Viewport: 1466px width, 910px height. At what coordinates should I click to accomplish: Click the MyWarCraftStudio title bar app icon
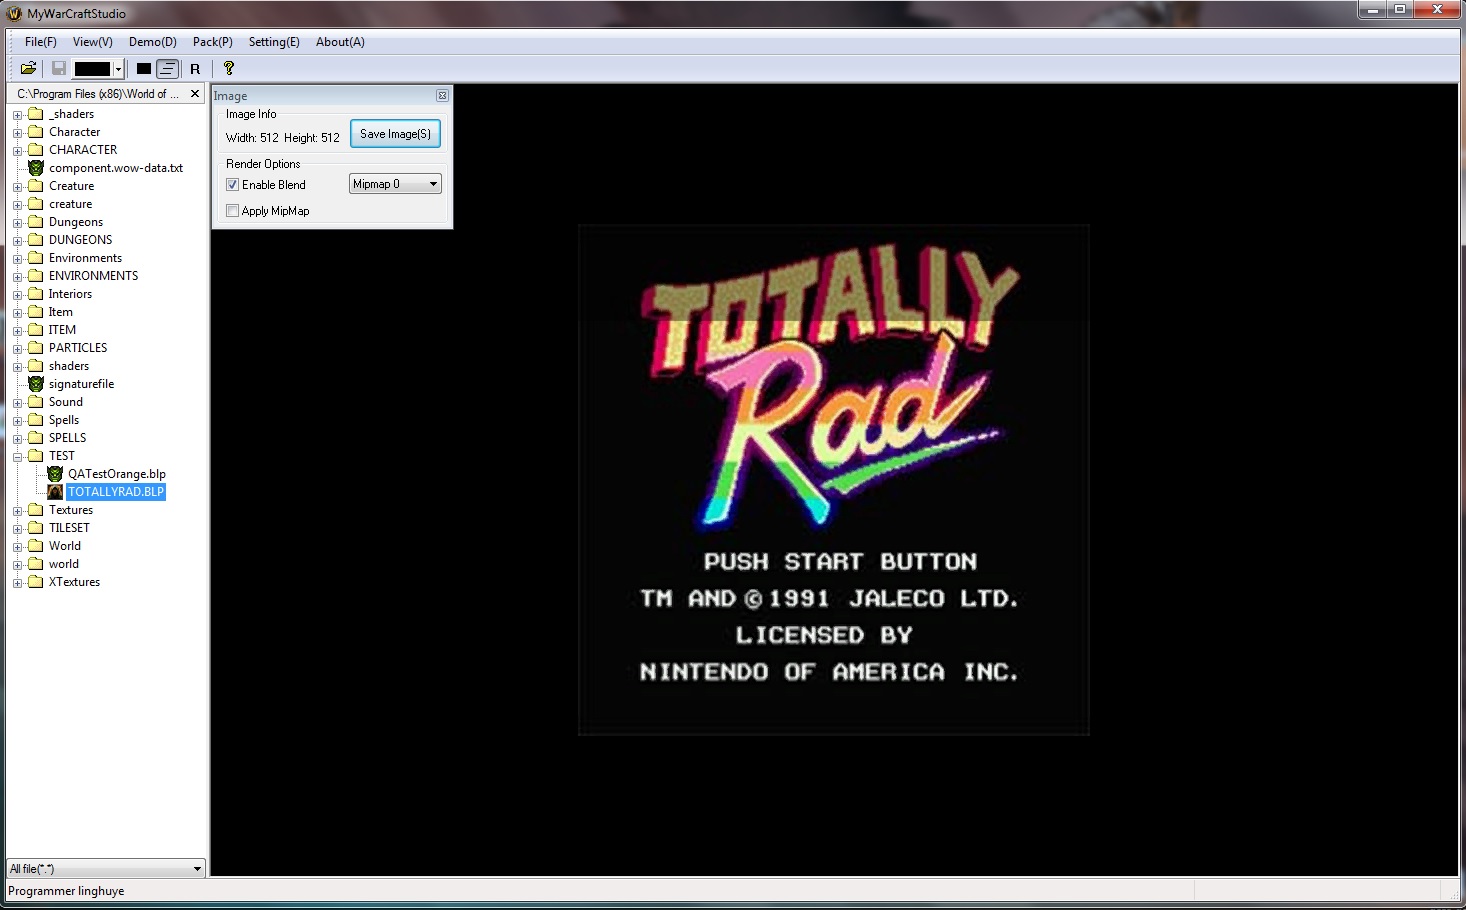(x=14, y=13)
